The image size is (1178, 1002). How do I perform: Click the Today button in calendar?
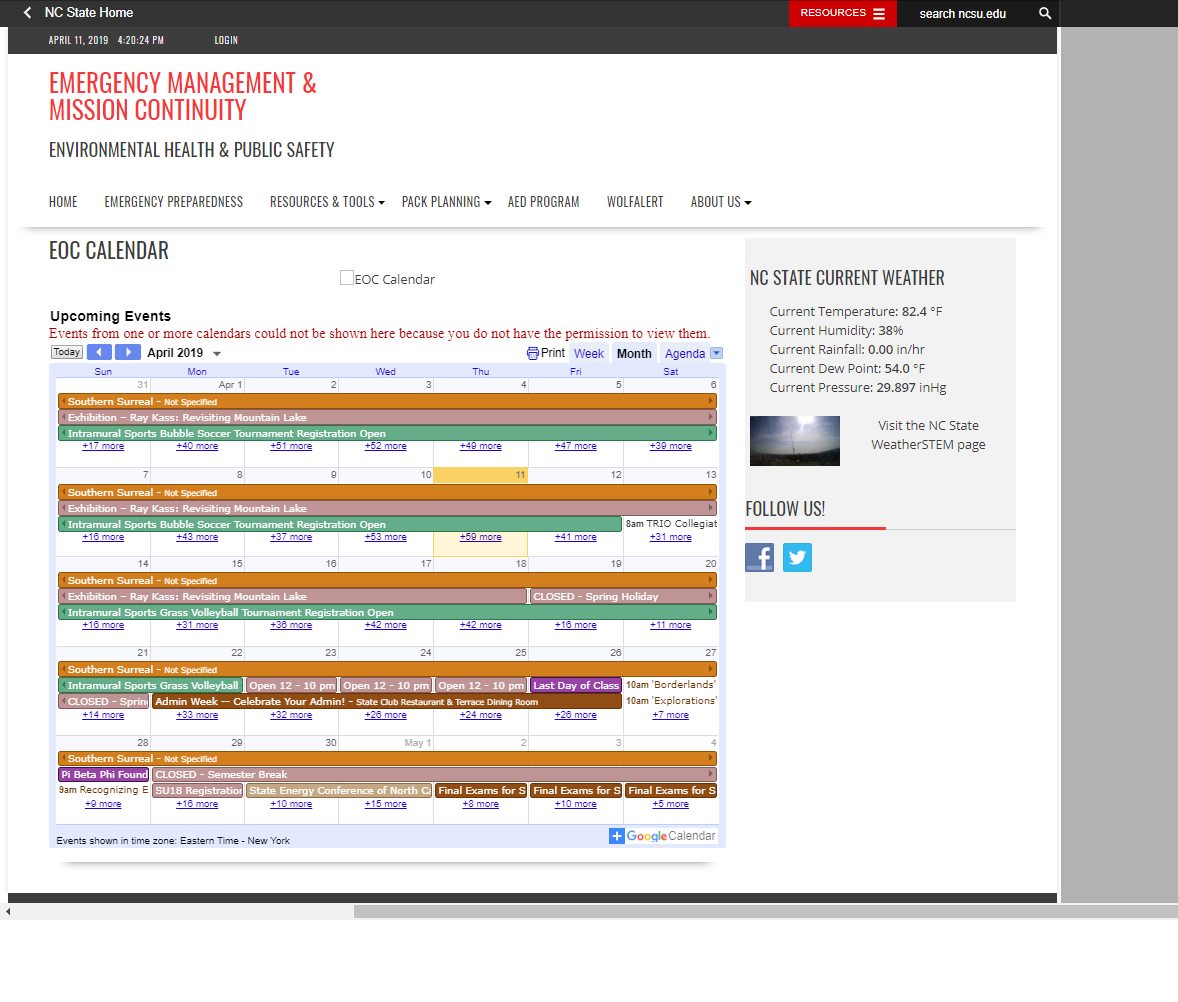pos(67,352)
